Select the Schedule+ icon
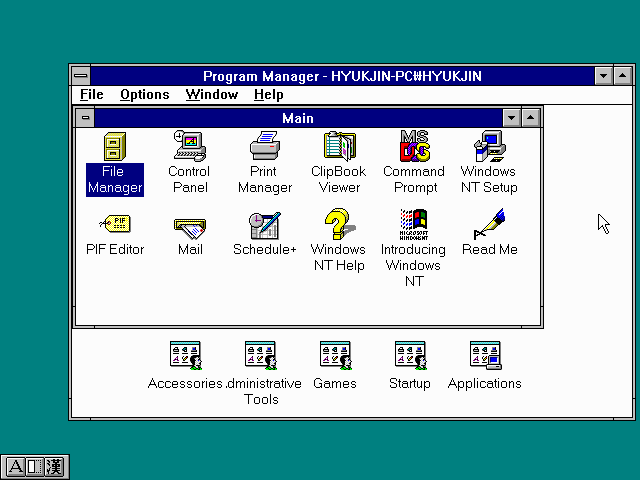This screenshot has width=640, height=480. click(x=265, y=225)
